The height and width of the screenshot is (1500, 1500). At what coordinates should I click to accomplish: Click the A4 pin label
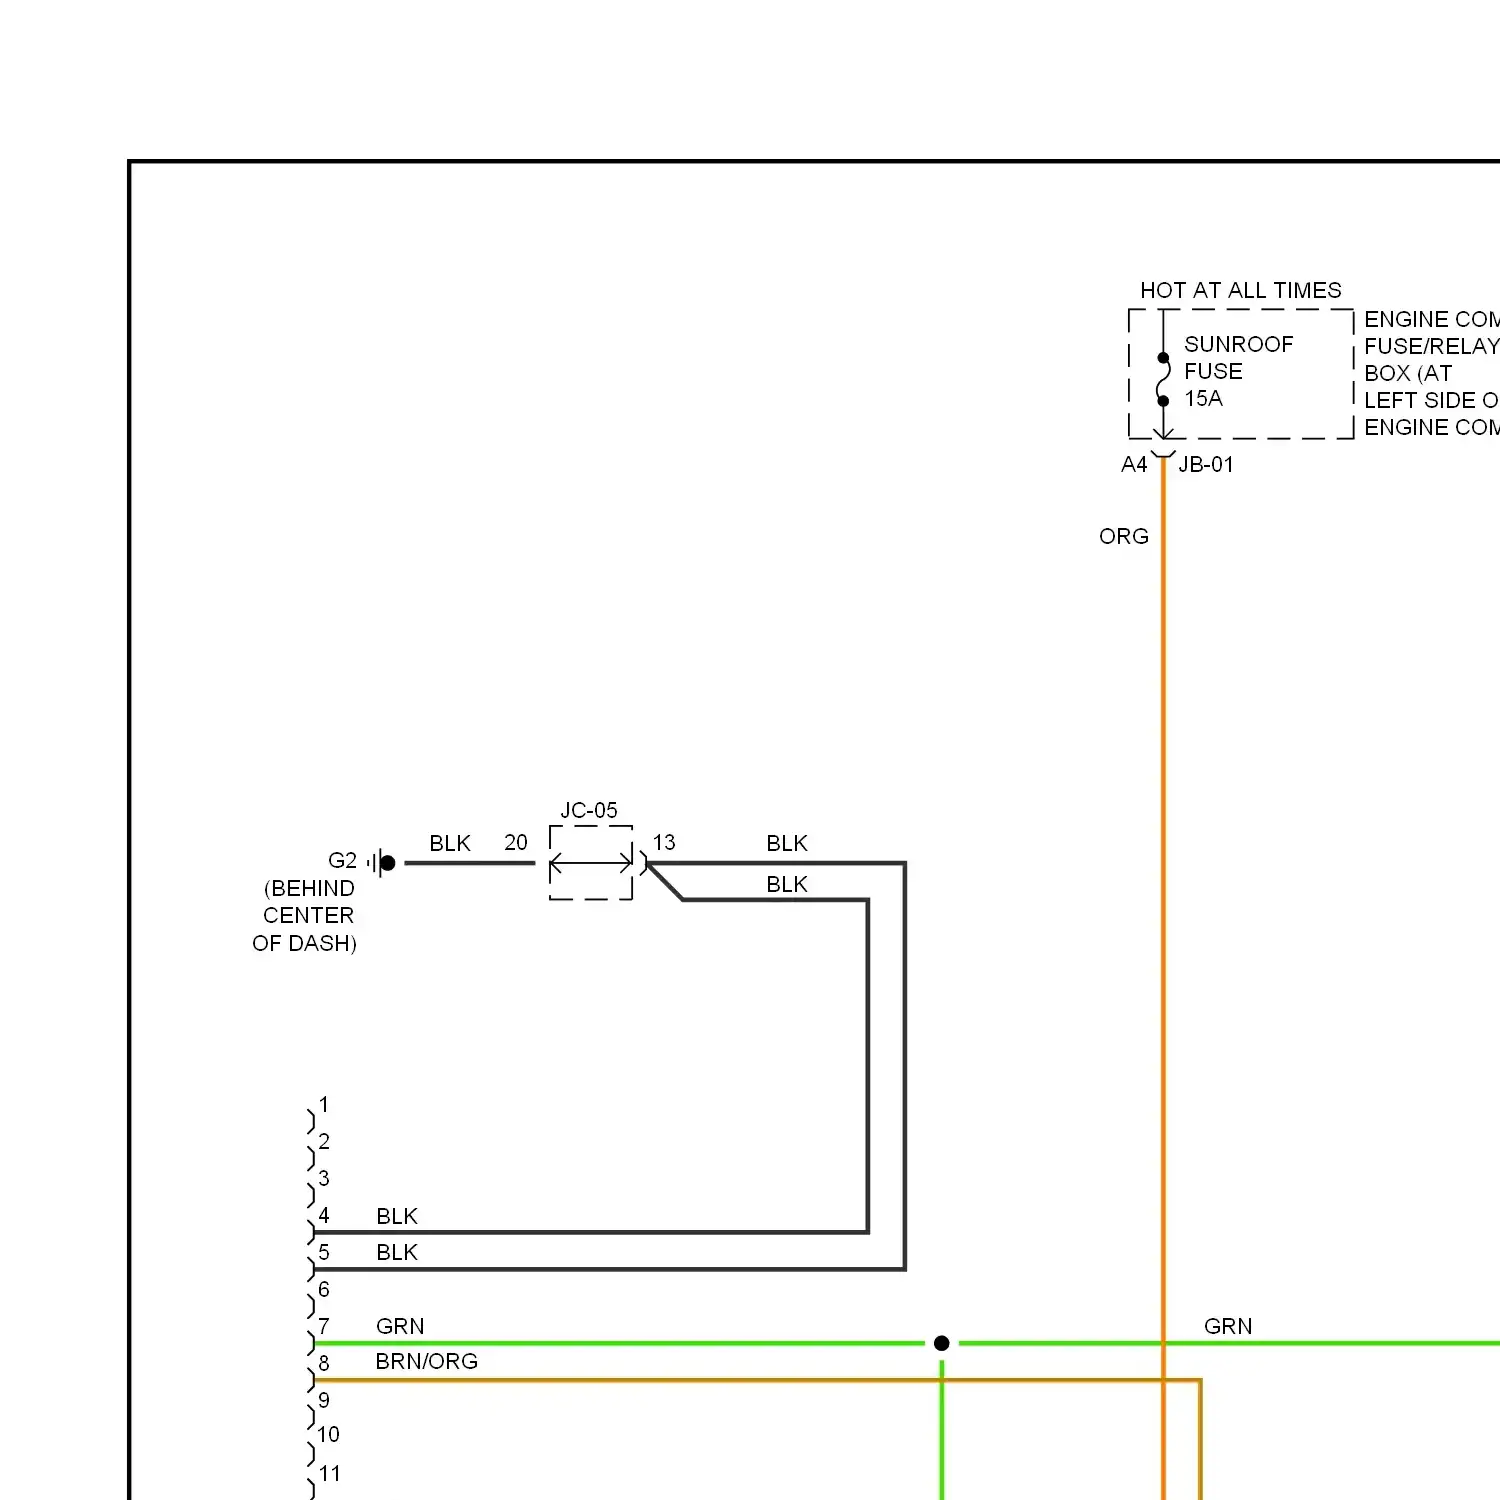pyautogui.click(x=1134, y=465)
